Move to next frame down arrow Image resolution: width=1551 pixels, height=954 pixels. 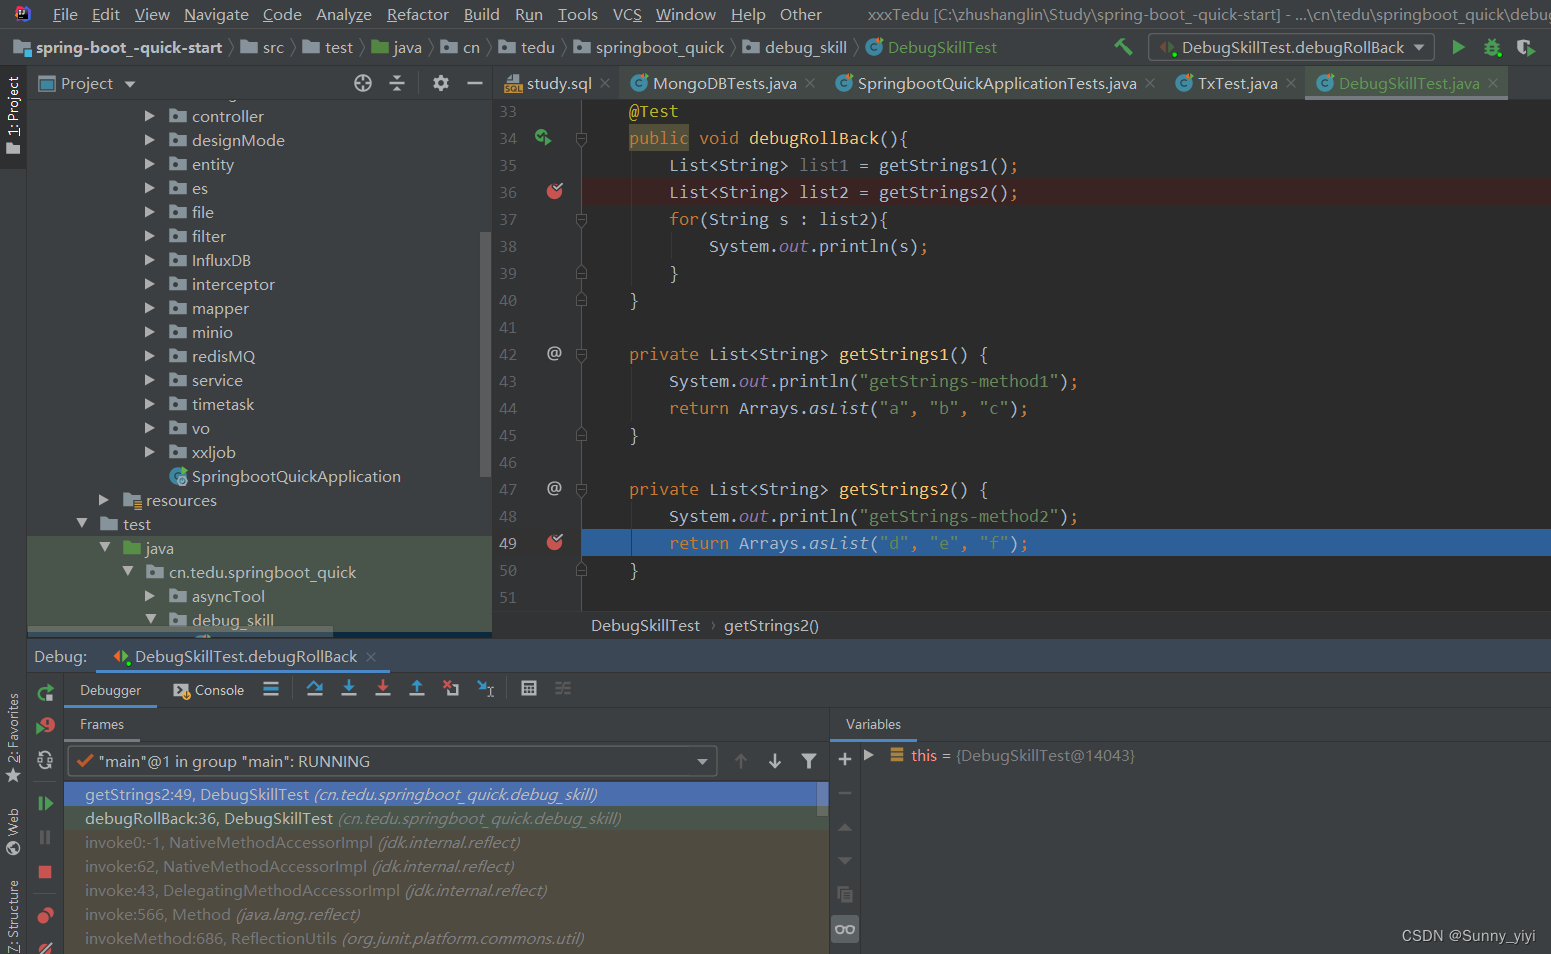click(x=775, y=761)
